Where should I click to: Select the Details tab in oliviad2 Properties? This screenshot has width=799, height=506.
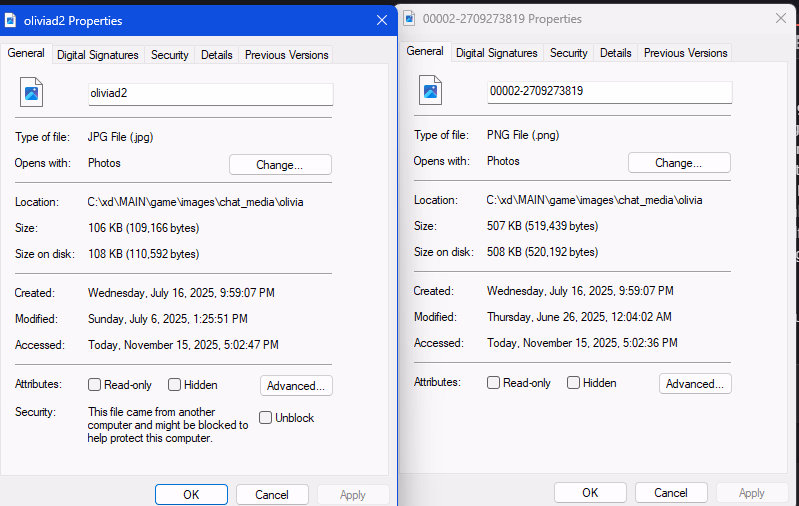point(216,55)
